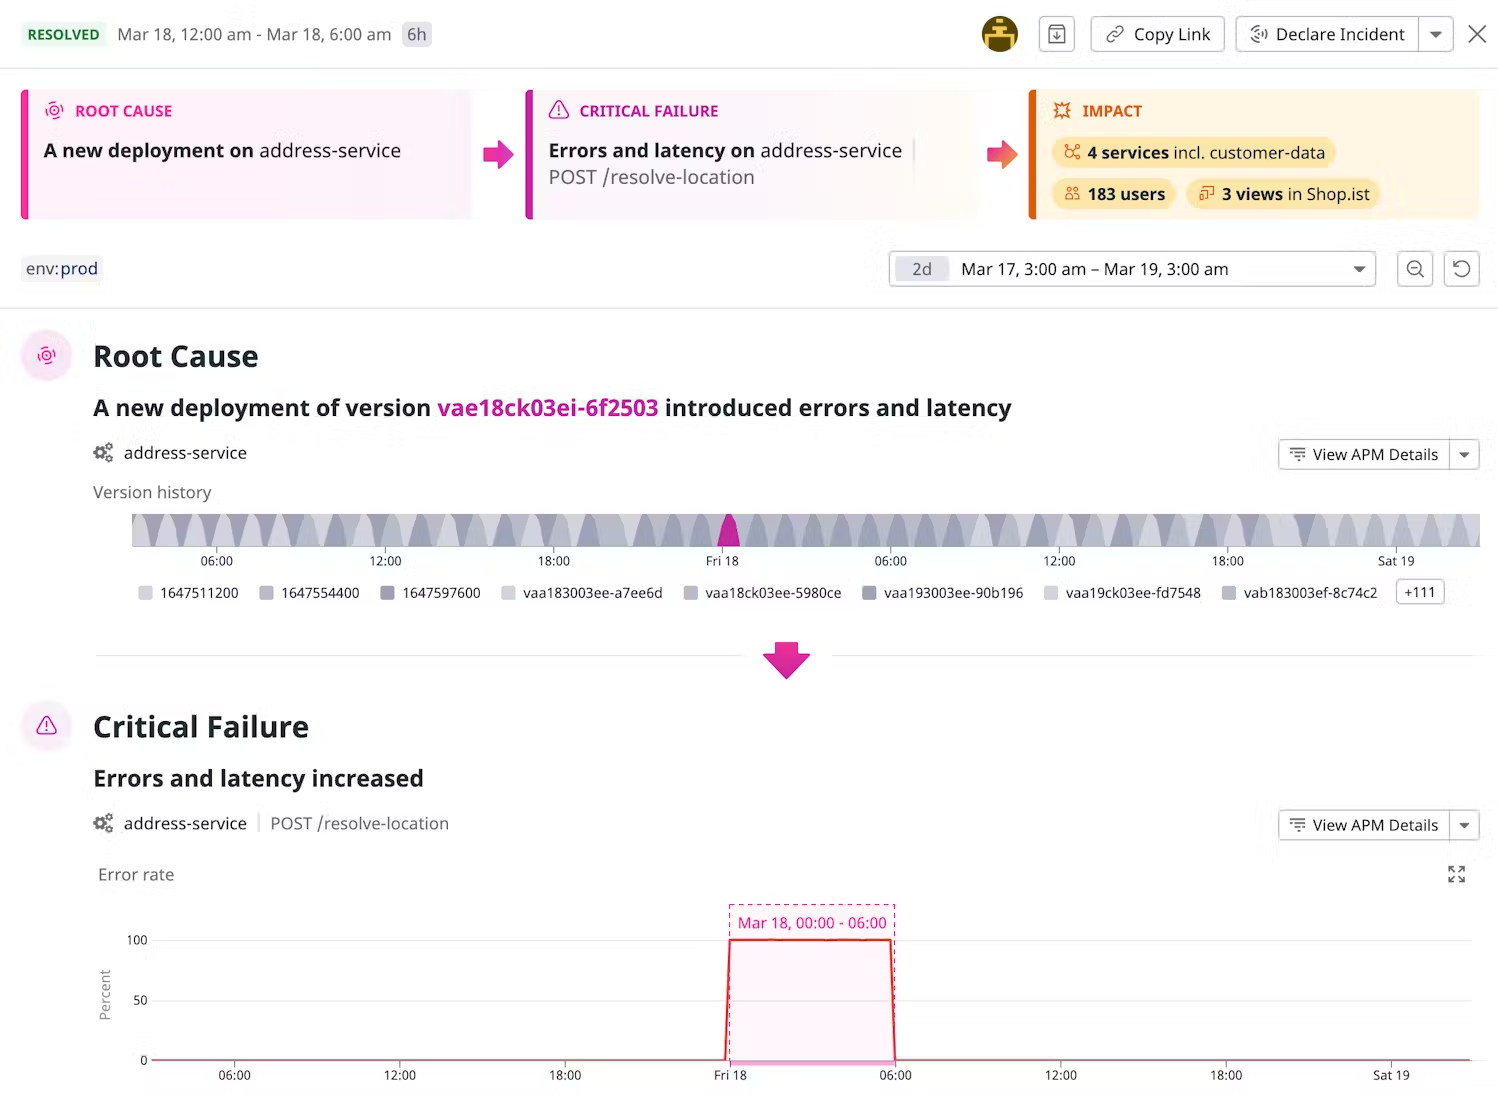This screenshot has width=1498, height=1096.
Task: Open the version link vae18ck03ei-6f2503
Action: pyautogui.click(x=548, y=407)
